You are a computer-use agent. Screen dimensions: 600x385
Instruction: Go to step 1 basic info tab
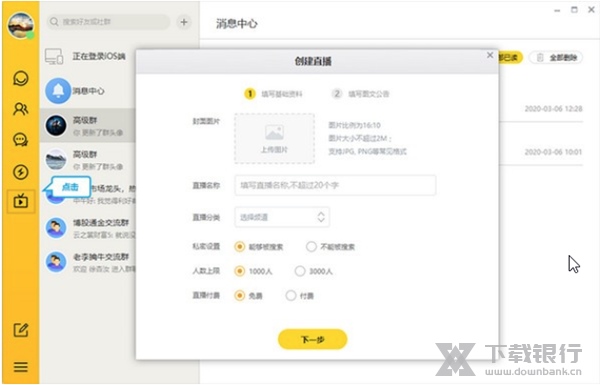[273, 94]
